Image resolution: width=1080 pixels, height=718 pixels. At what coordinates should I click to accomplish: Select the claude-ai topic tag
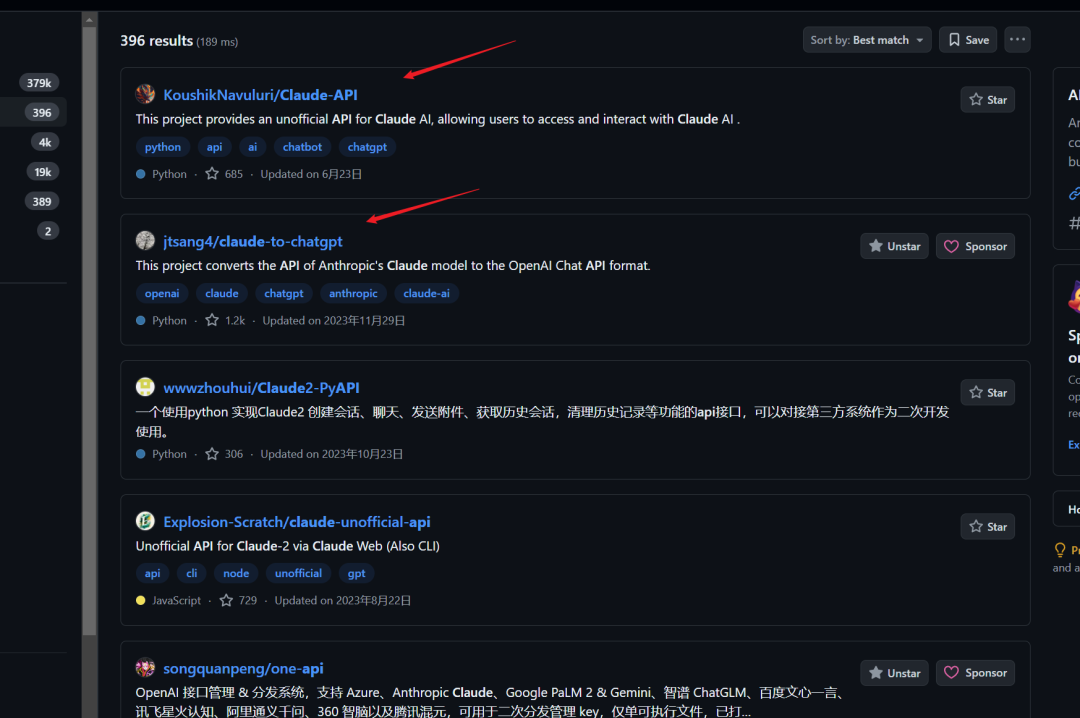pyautogui.click(x=426, y=294)
